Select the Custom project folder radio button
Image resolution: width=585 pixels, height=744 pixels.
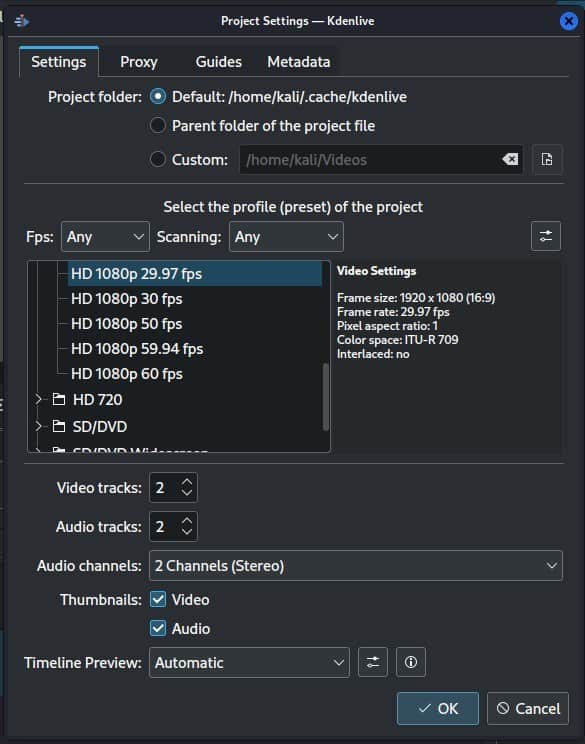coord(158,159)
